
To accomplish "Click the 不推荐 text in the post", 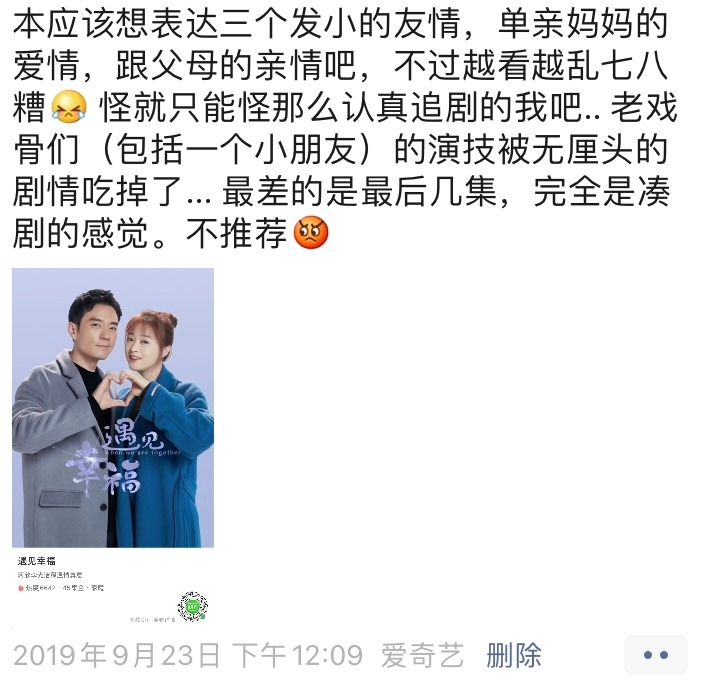I will (x=237, y=233).
